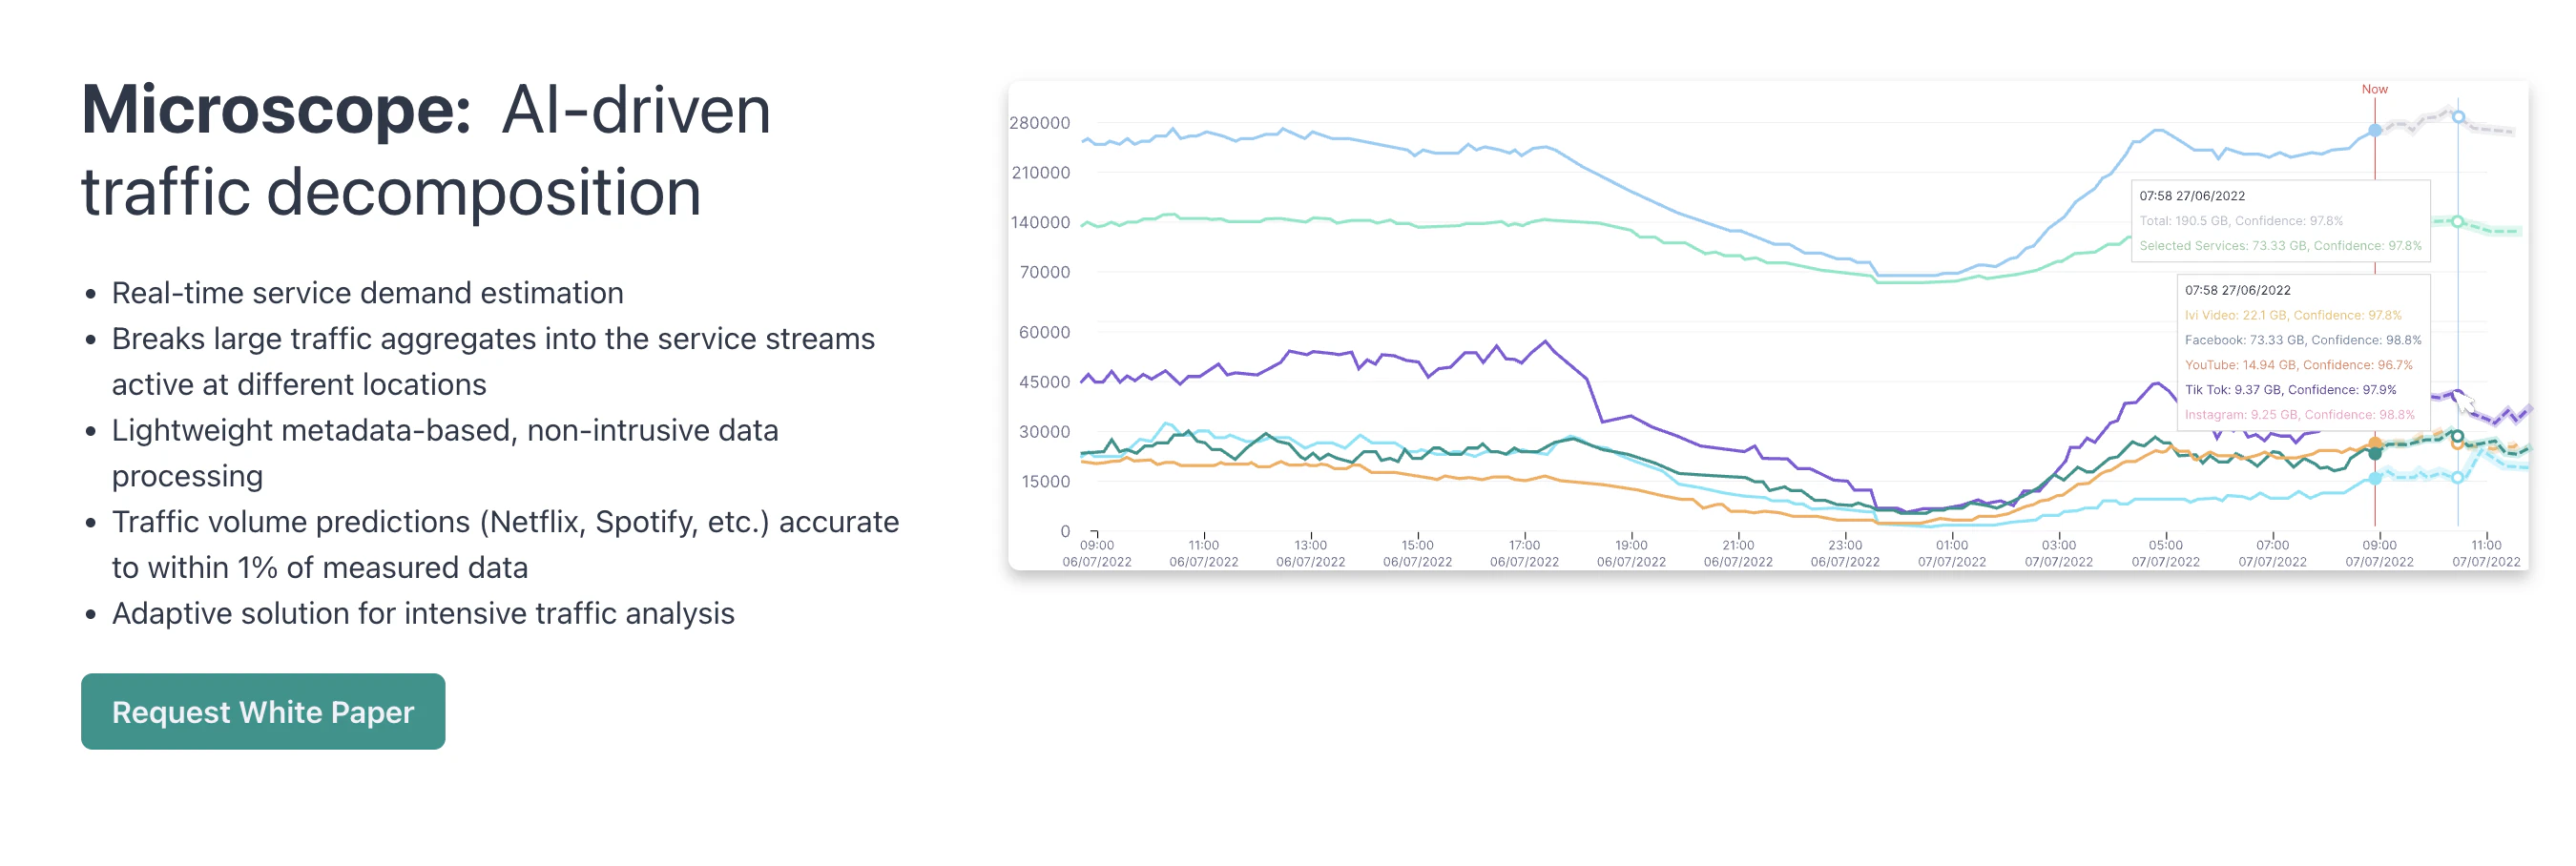Click blue data point at Now line
Image resolution: width=2576 pixels, height=866 pixels.
[x=2375, y=130]
